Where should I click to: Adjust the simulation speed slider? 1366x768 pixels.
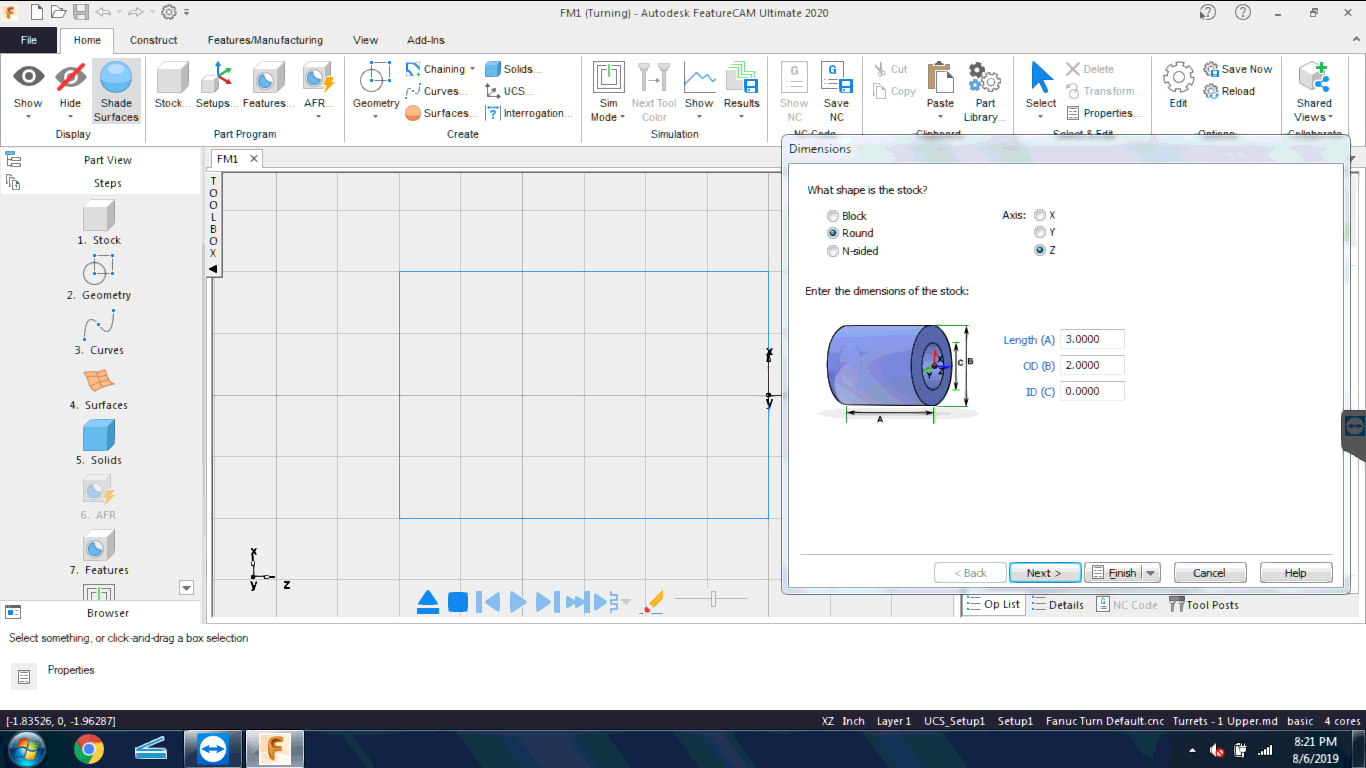coord(713,599)
